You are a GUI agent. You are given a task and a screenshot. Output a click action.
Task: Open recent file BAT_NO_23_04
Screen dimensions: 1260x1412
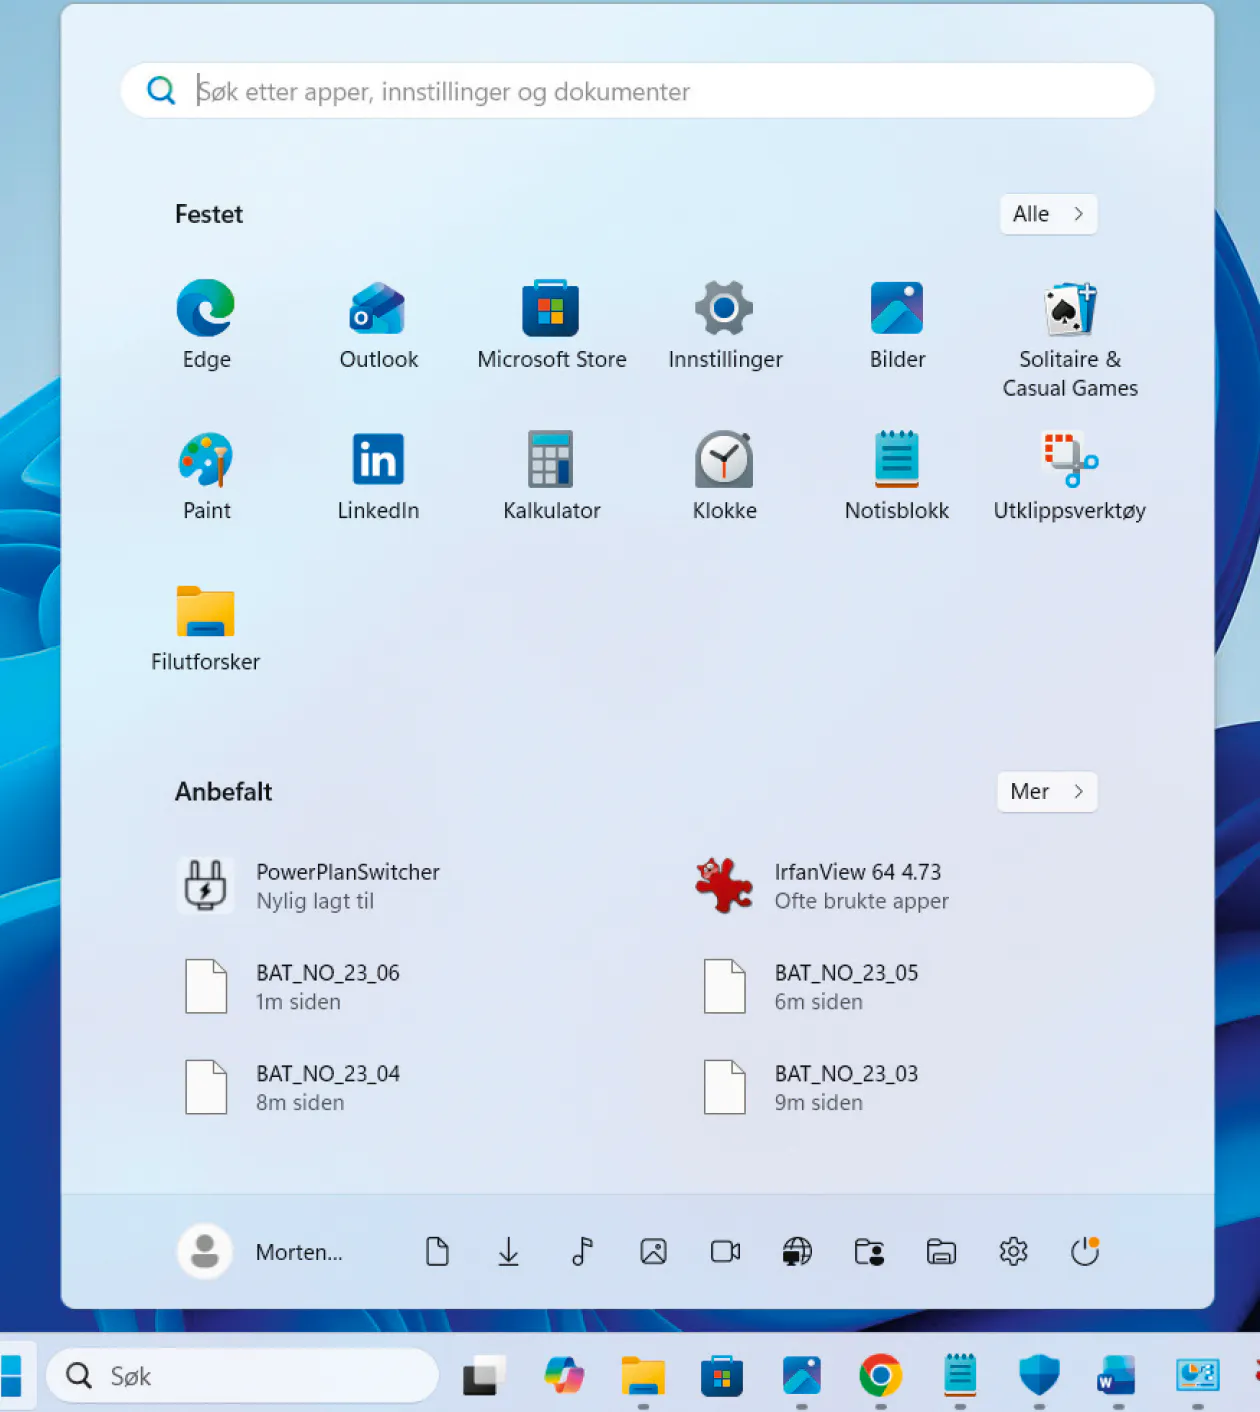tap(292, 1087)
